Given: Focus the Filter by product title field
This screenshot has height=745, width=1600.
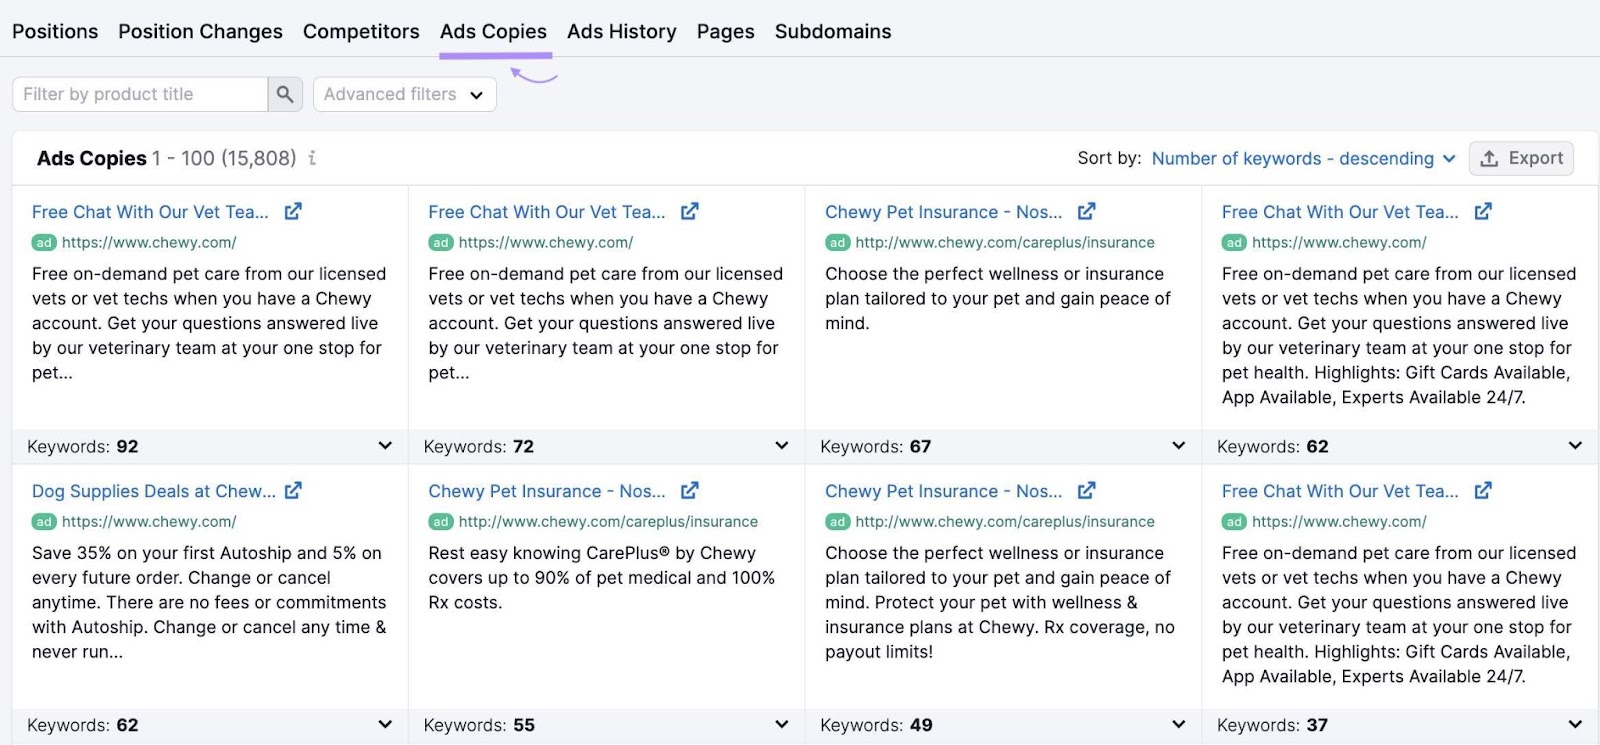Looking at the screenshot, I should click(x=140, y=94).
